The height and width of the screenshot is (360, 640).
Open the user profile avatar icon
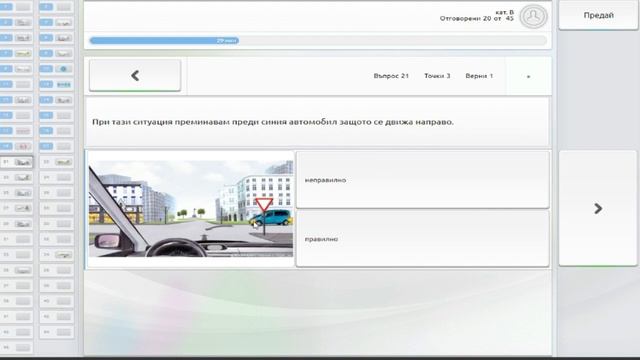[533, 16]
